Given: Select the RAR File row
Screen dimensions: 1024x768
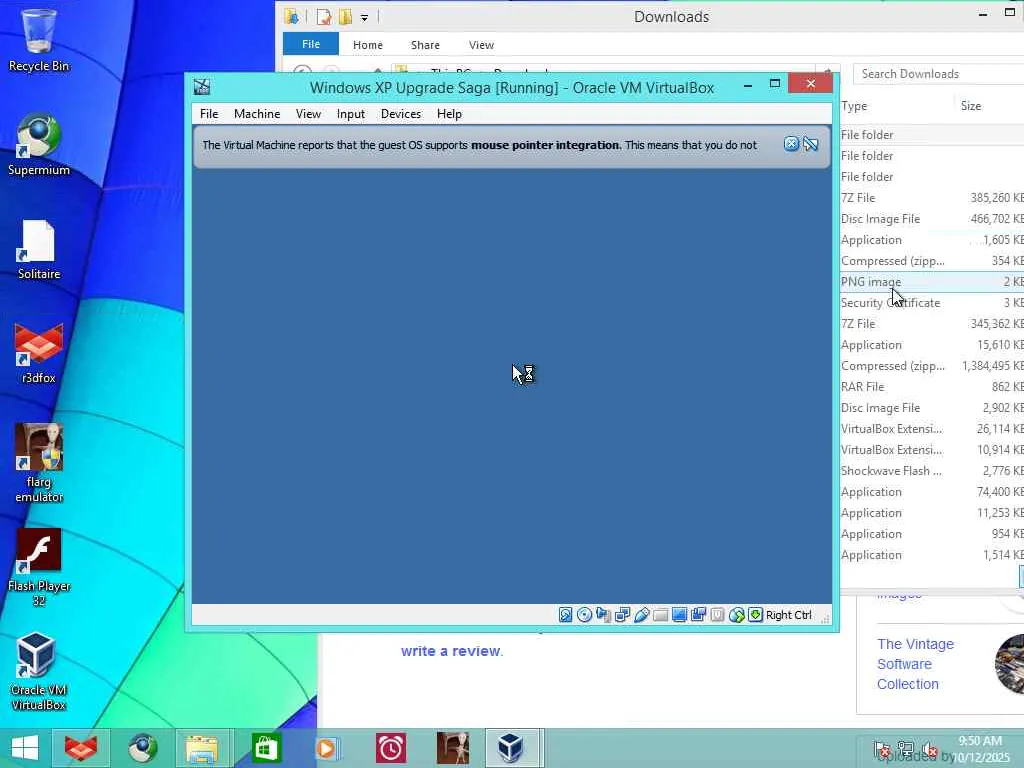Looking at the screenshot, I should (x=932, y=387).
